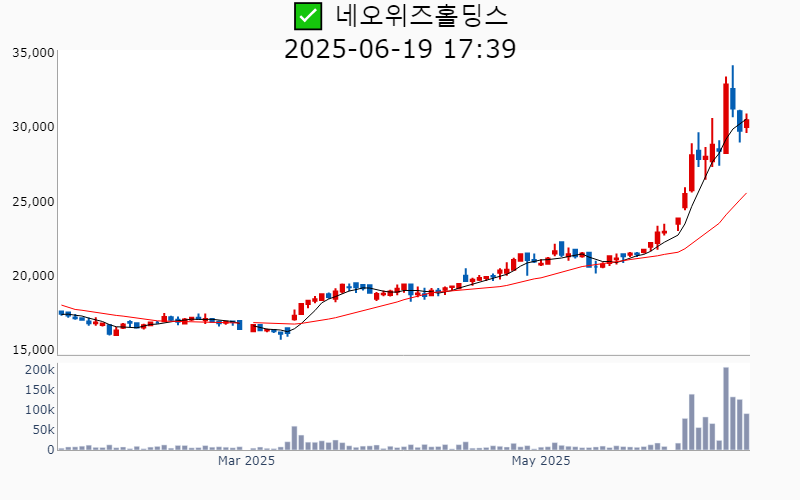
Task: Click the Mar 2025 date axis label
Action: [246, 461]
